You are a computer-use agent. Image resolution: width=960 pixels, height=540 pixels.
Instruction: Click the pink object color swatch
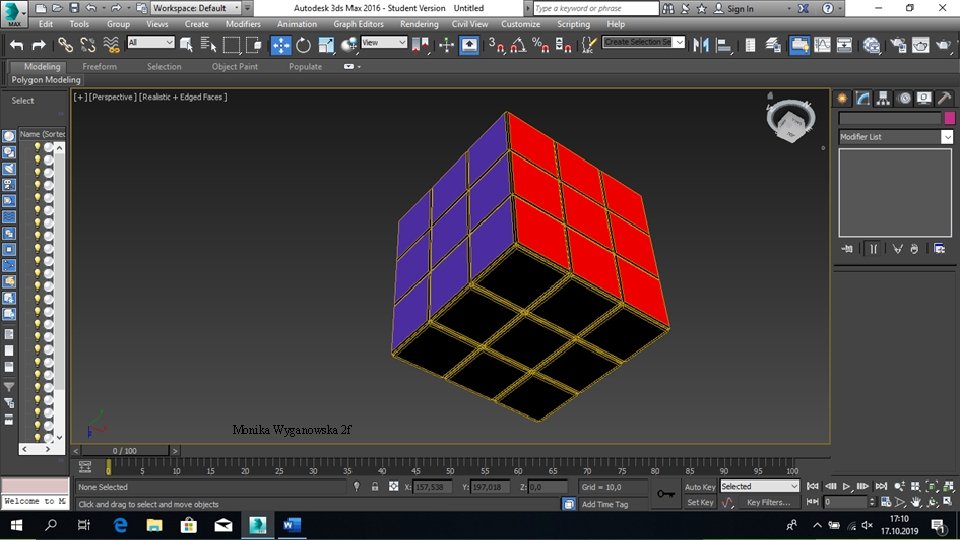pos(949,118)
